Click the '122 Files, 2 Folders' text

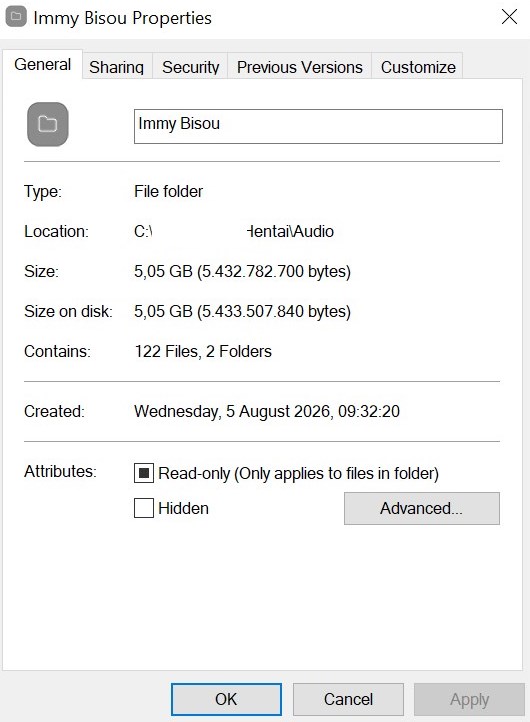tap(203, 351)
